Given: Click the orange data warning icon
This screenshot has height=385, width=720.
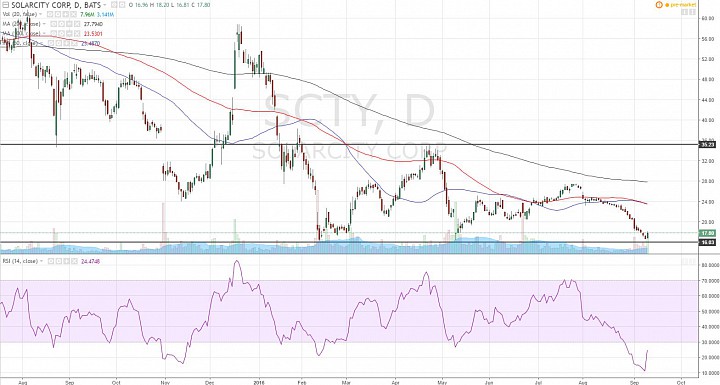Looking at the screenshot, I should coord(659,5).
